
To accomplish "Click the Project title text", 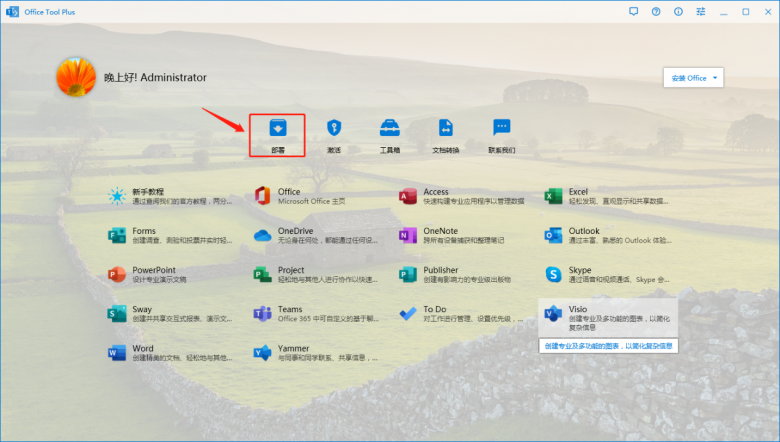I will (291, 270).
